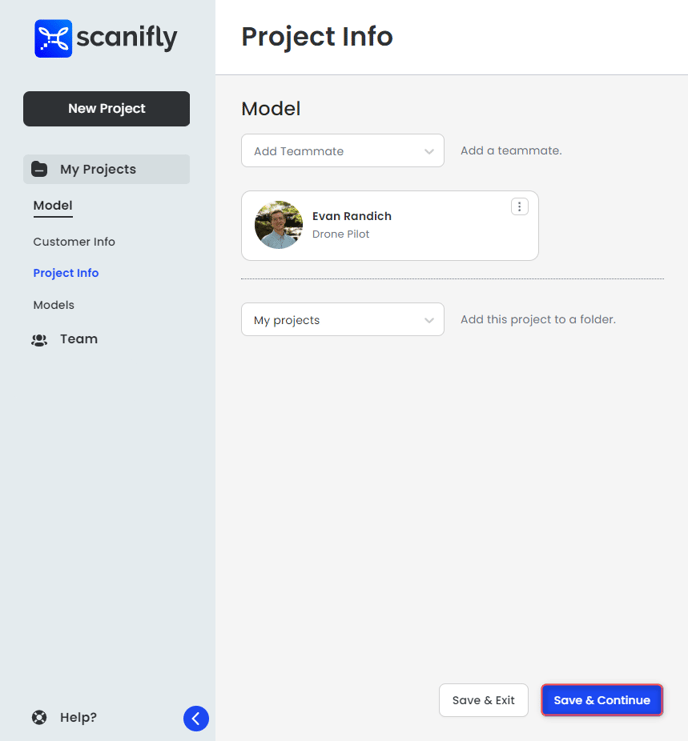Open Evan Randich's three-dot options menu
688x741 pixels.
pos(519,207)
